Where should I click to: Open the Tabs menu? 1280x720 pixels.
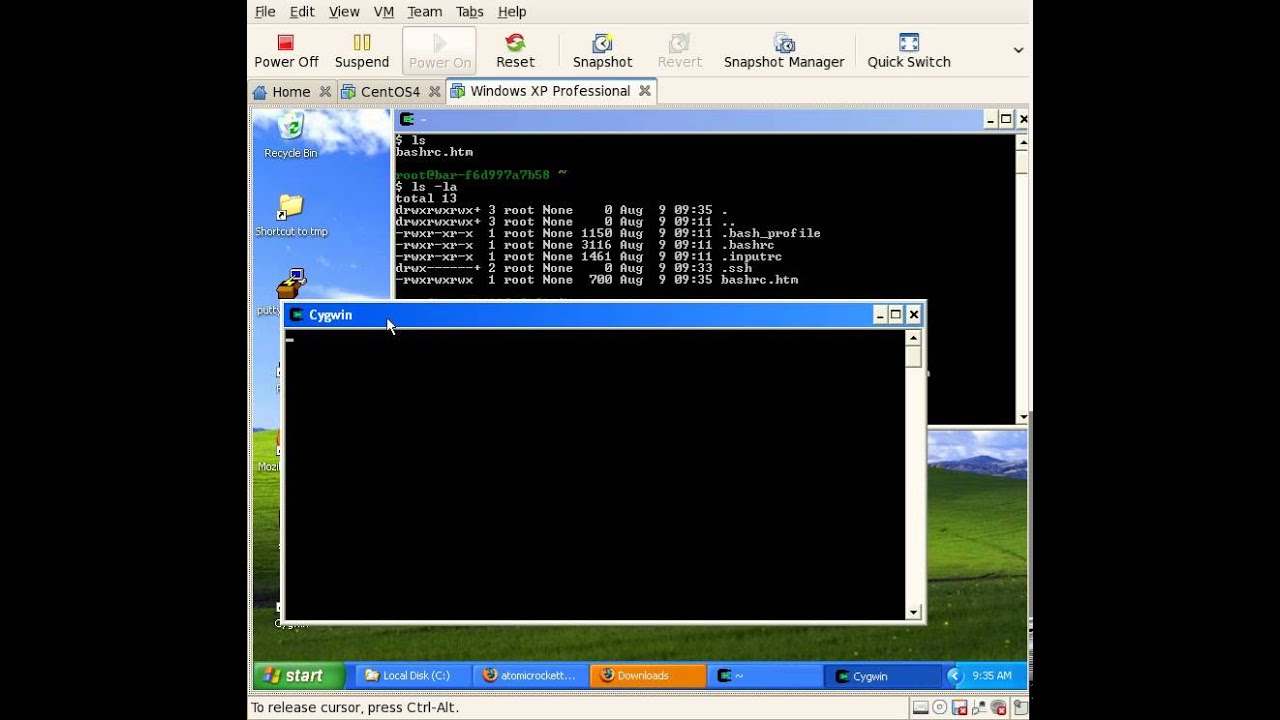tap(470, 12)
